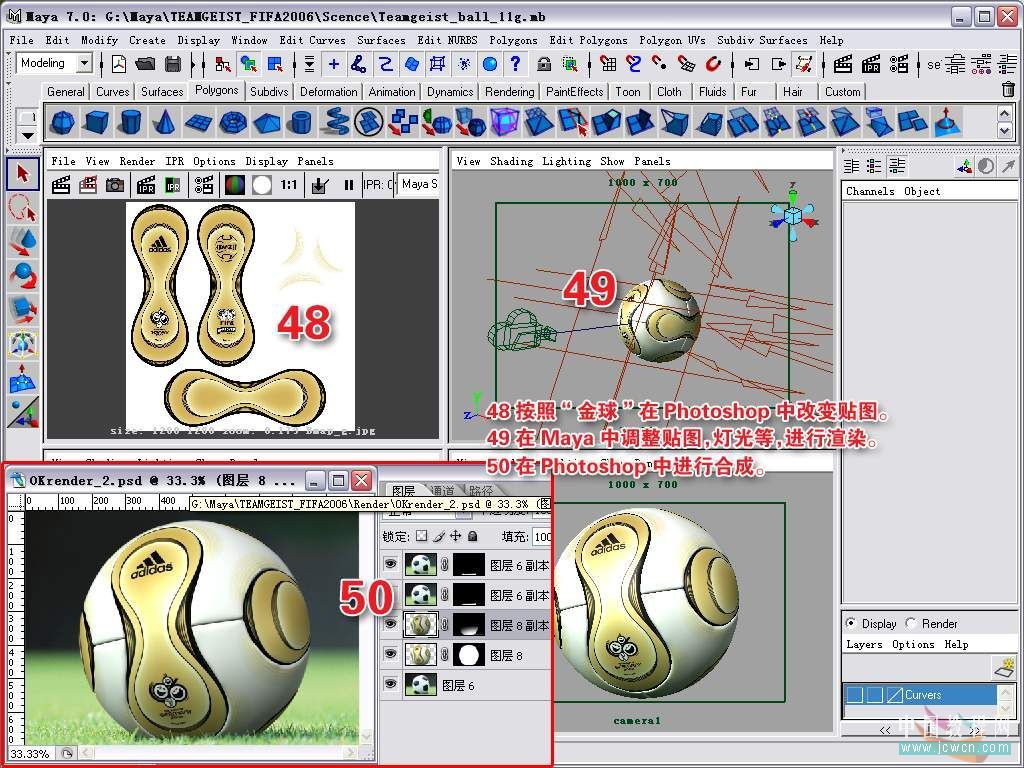
Task: Show alpha channel in Render View
Action: pos(261,185)
